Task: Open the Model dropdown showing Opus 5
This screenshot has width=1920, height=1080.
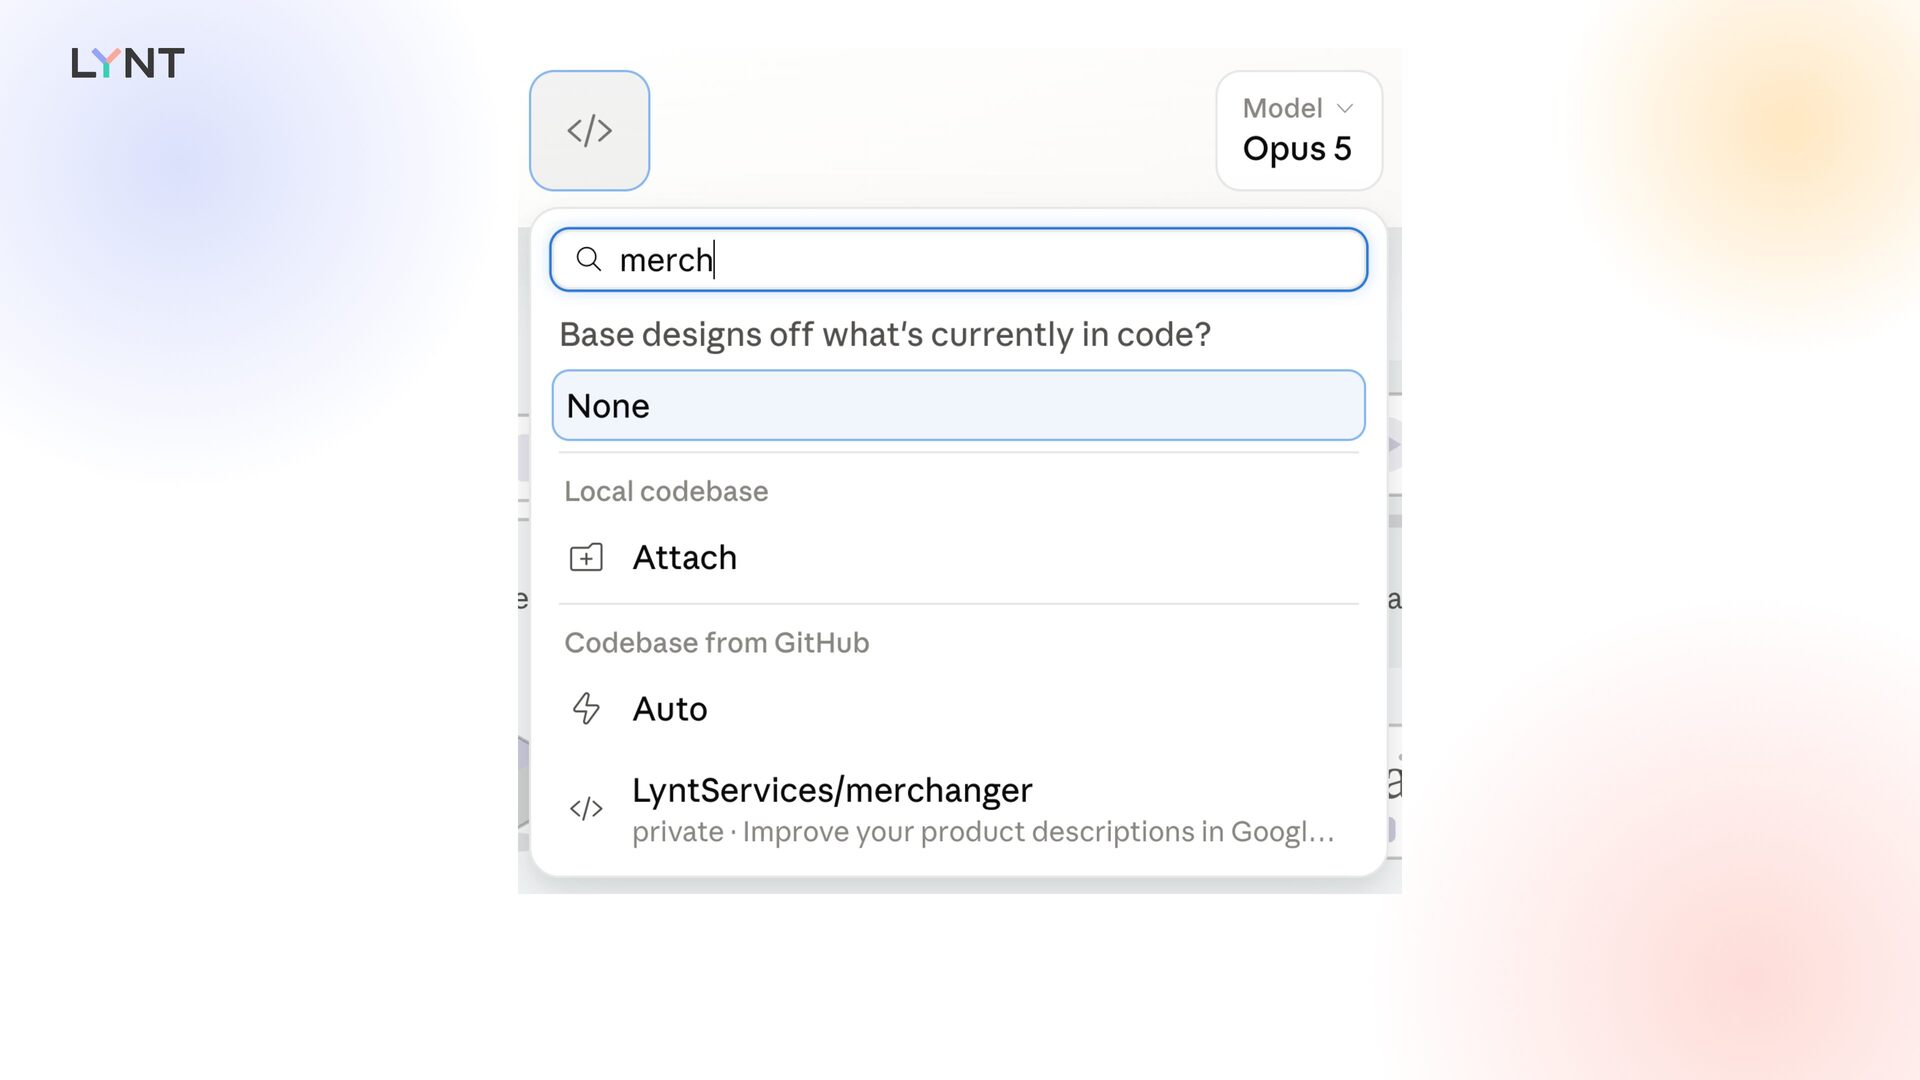Action: (1299, 130)
